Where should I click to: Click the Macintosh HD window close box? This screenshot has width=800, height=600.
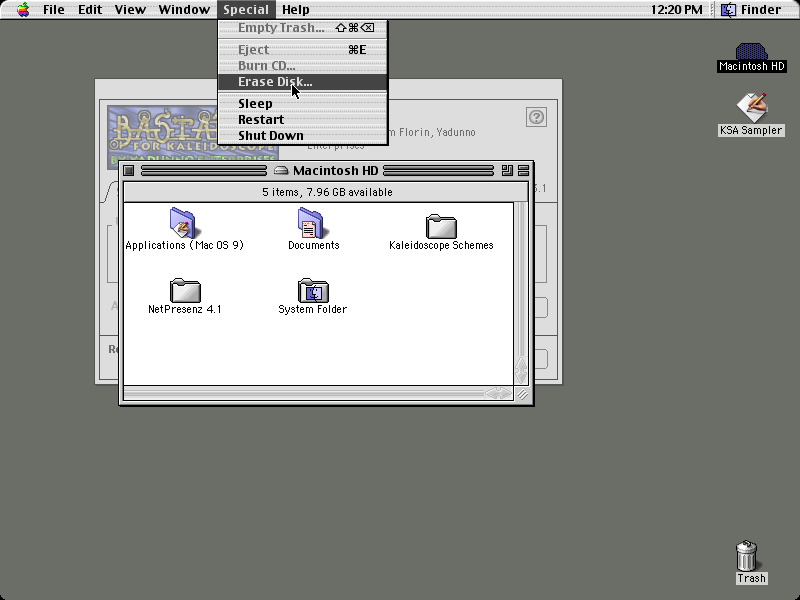(x=129, y=170)
